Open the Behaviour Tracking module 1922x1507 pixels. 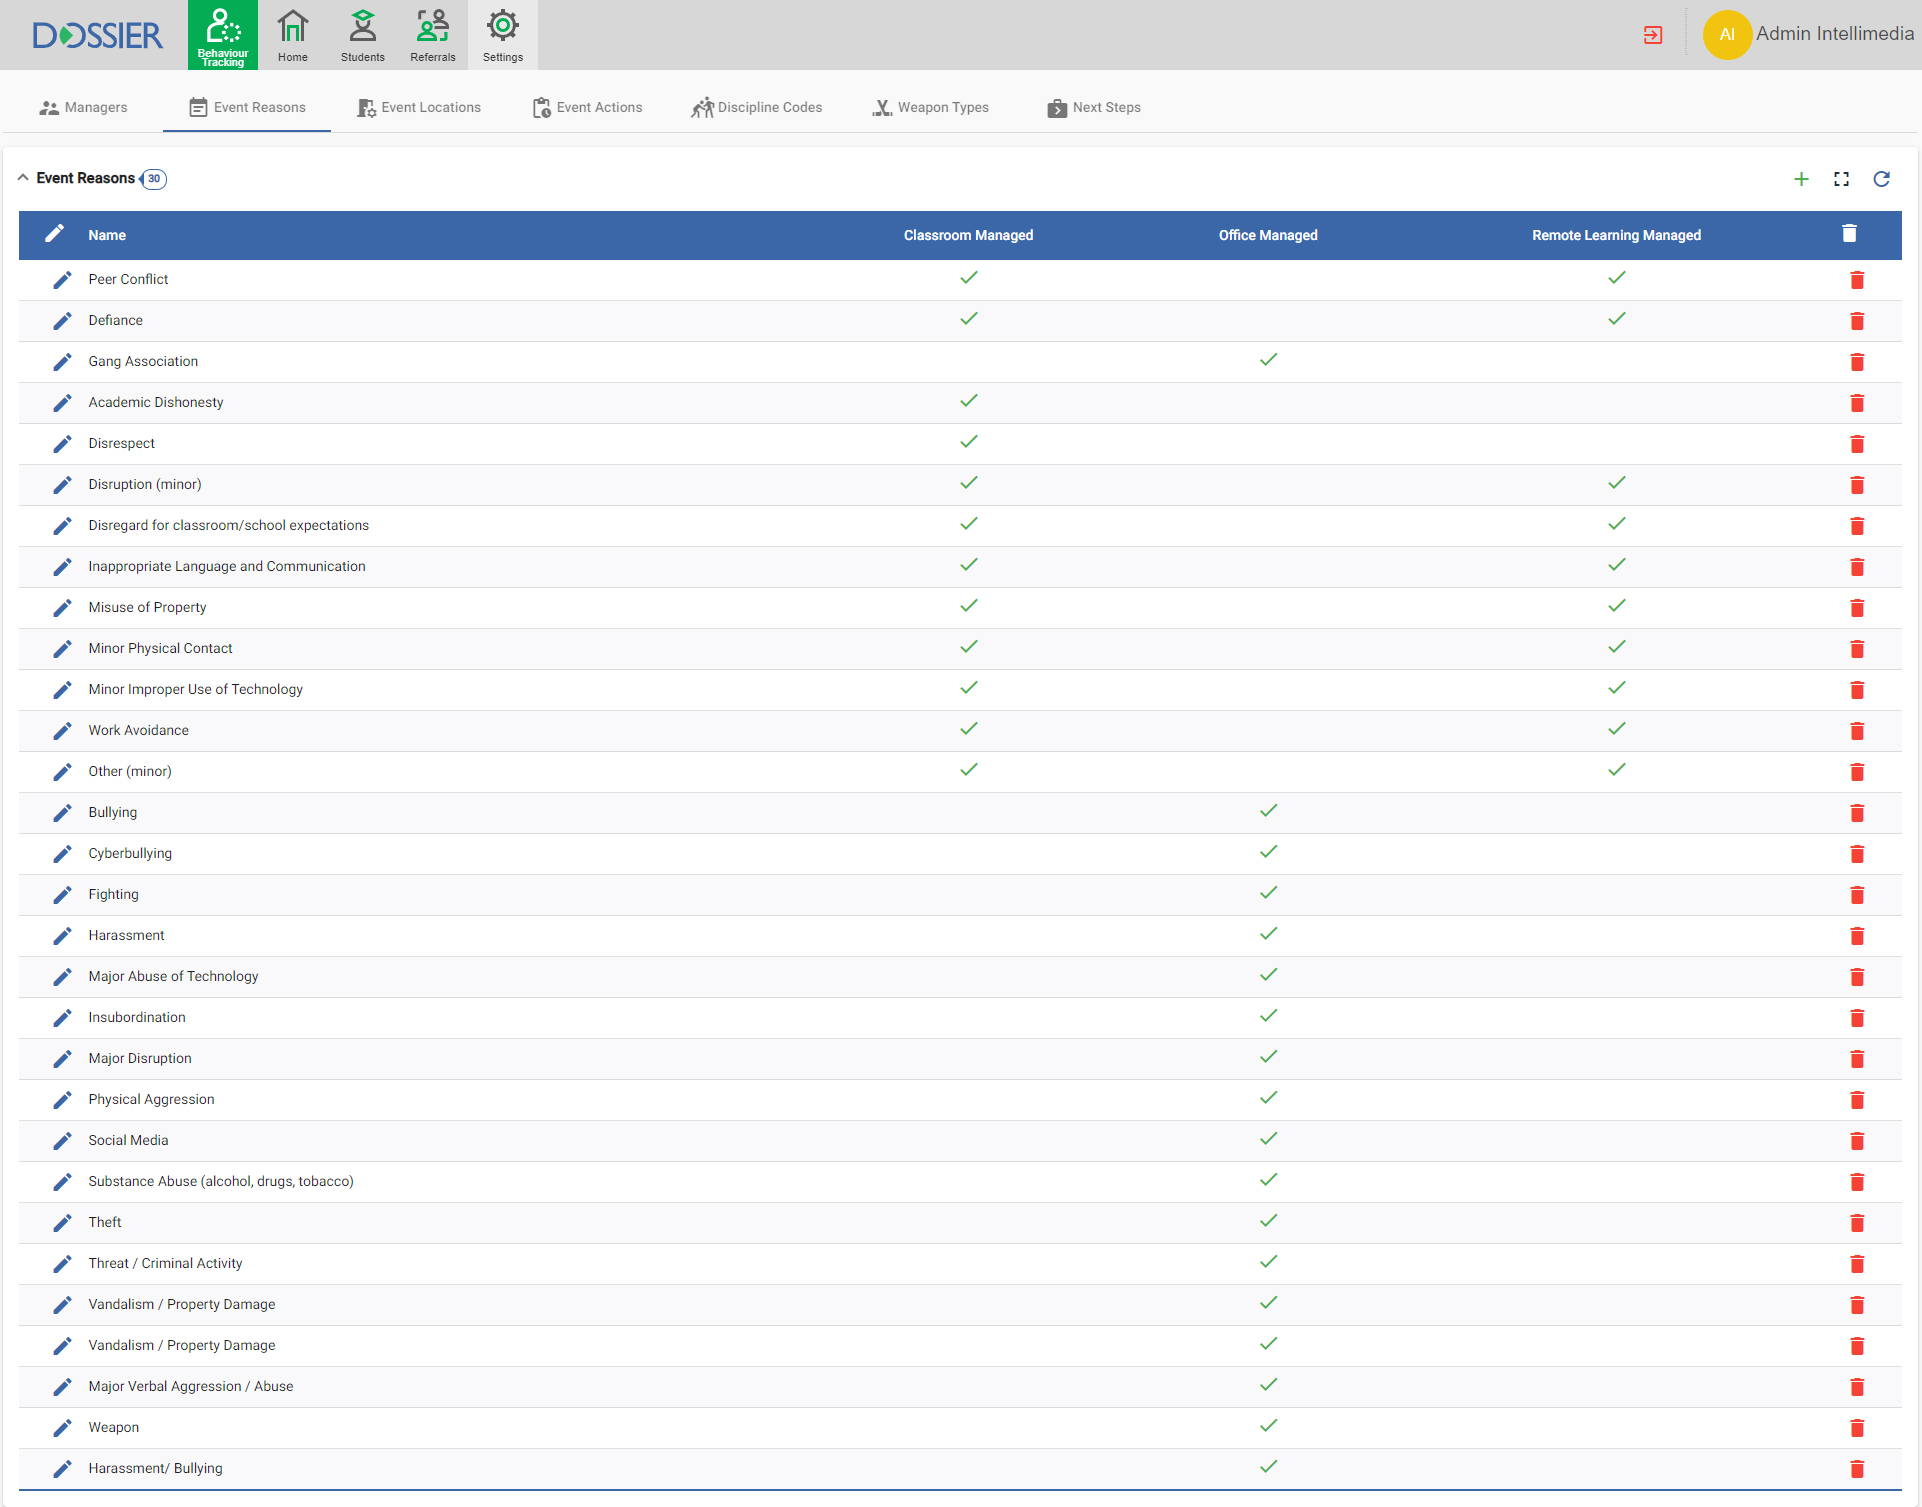tap(222, 35)
